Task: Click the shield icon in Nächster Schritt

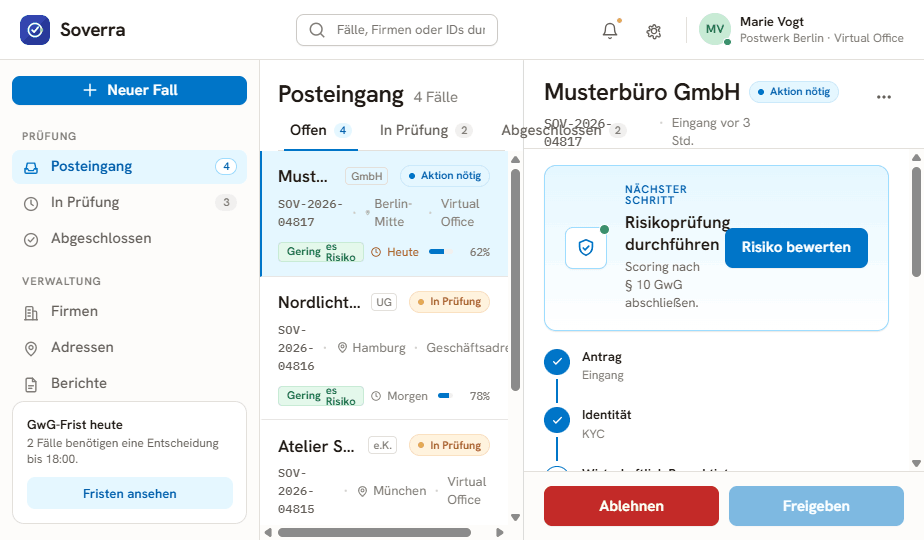Action: (x=586, y=248)
